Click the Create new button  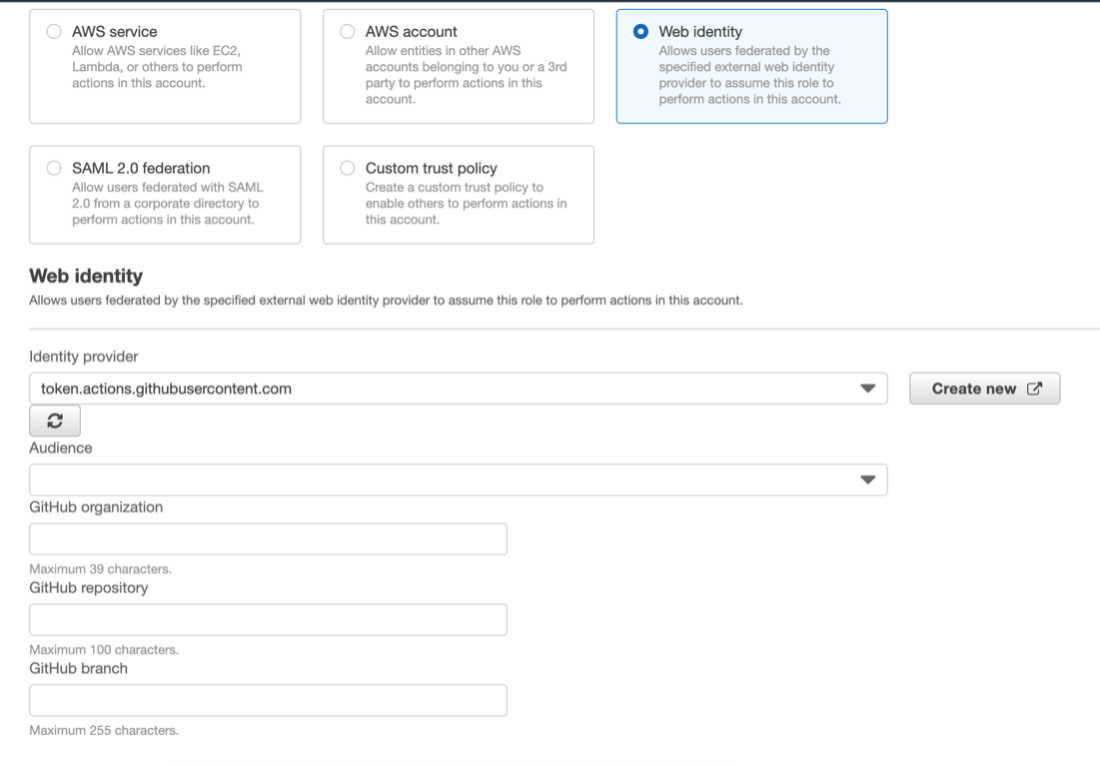click(x=985, y=389)
